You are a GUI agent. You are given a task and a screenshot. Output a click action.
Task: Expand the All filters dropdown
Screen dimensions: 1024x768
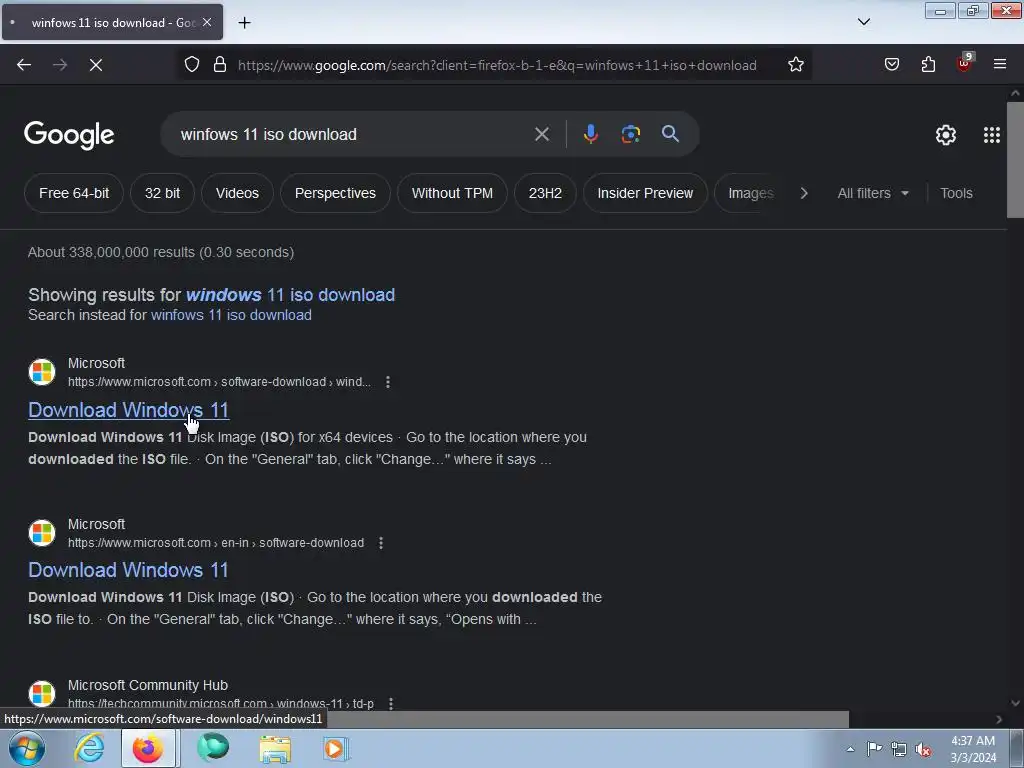click(872, 193)
